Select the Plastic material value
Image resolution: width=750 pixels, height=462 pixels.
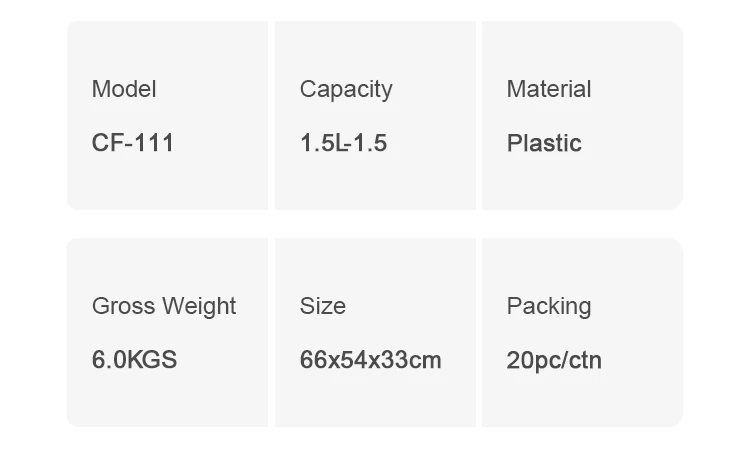click(544, 143)
